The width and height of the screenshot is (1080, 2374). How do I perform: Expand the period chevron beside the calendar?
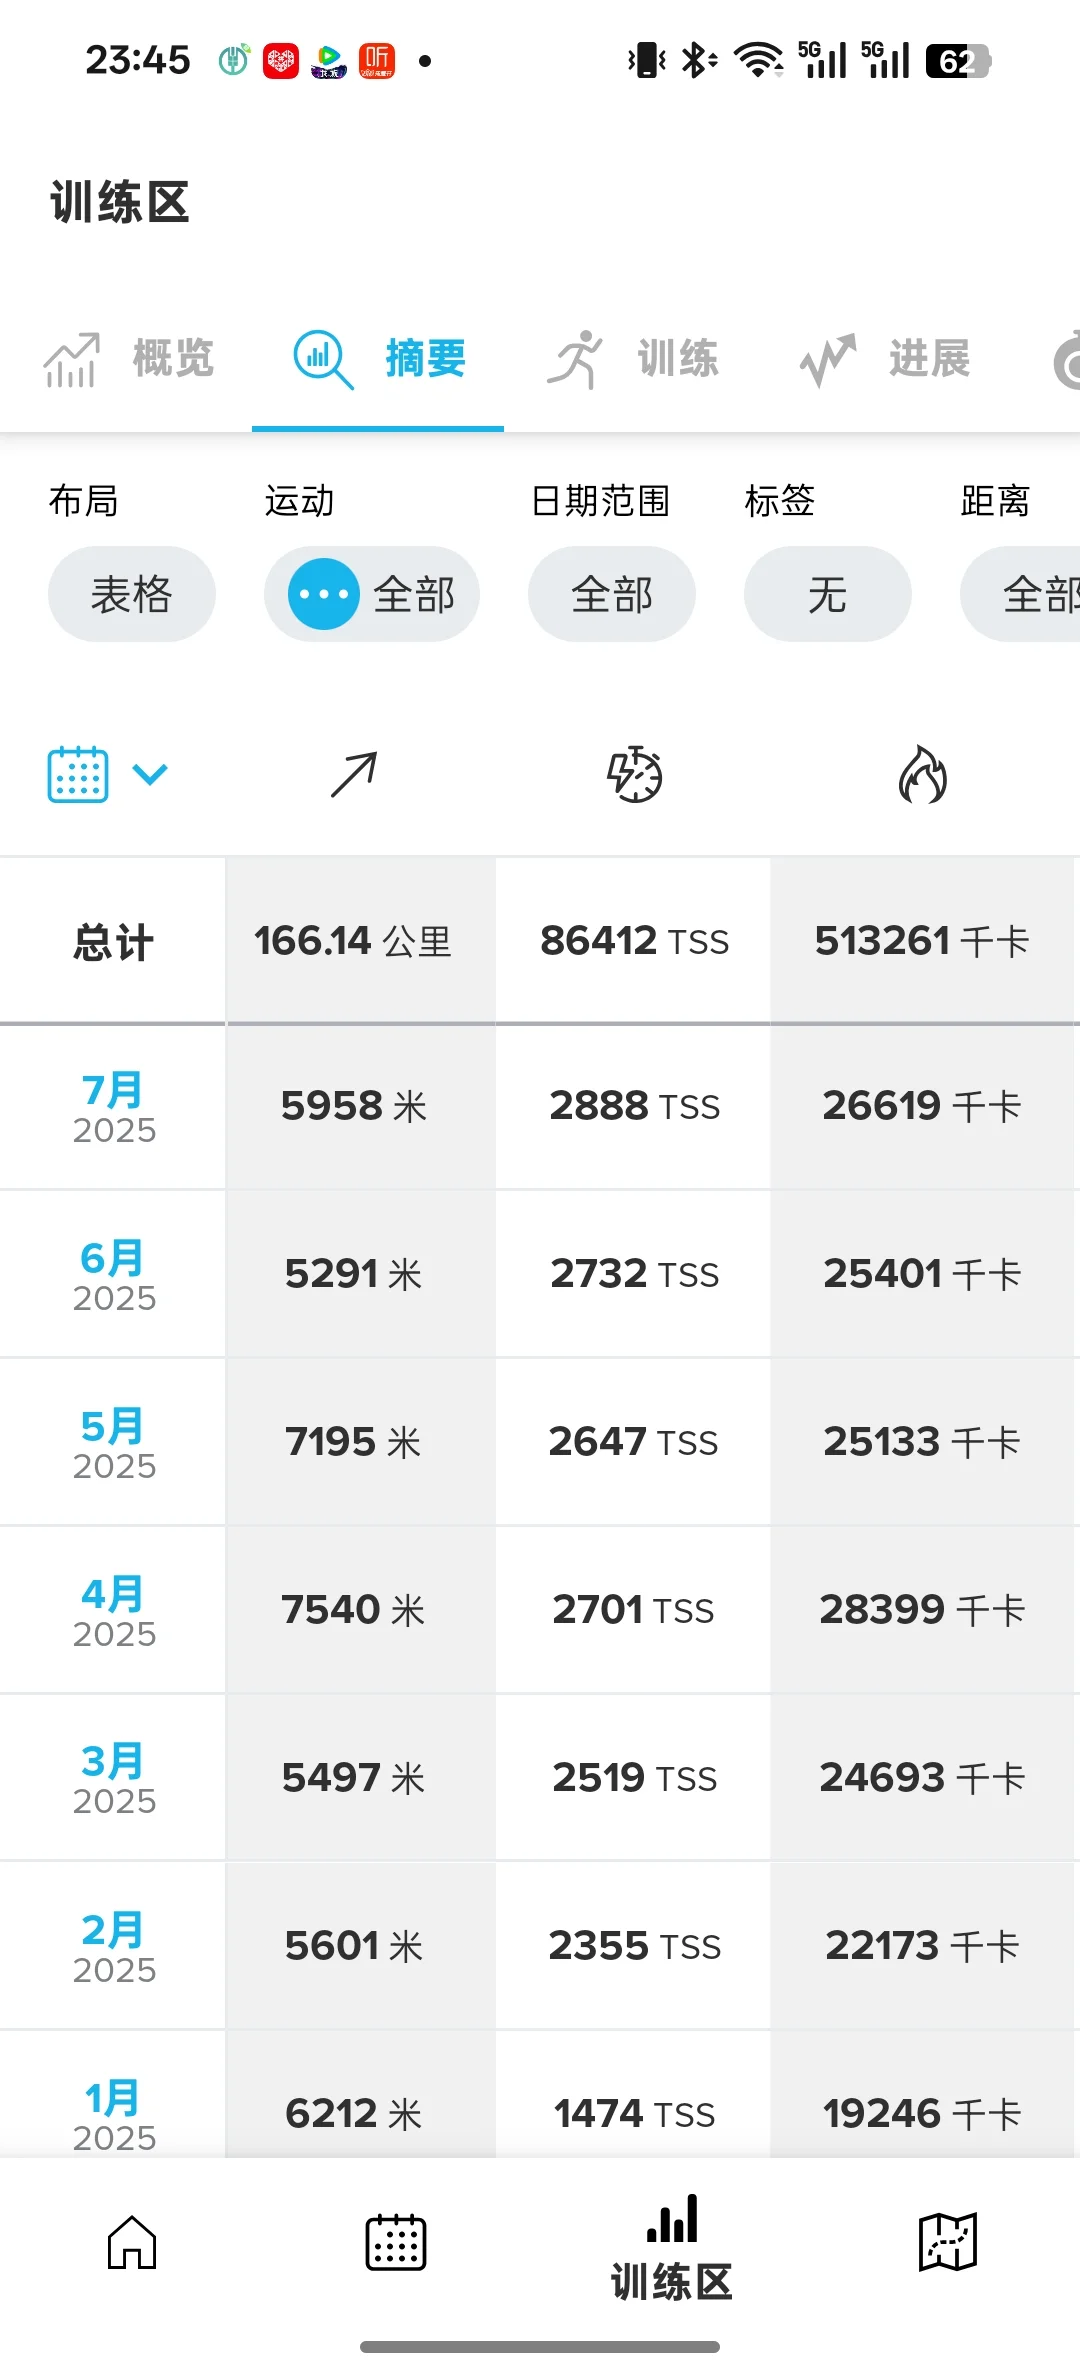click(150, 774)
